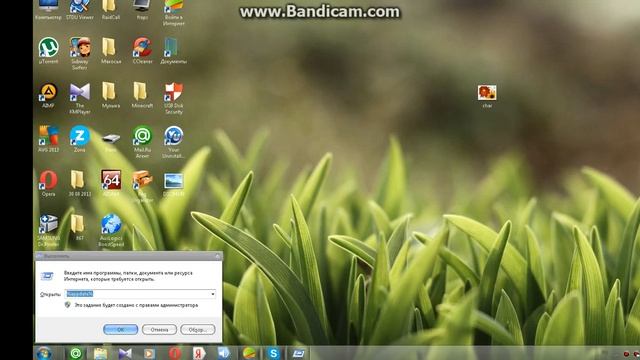
Task: Open the desktop folder between Subway Surfers and CCleaner
Action: coord(111,50)
